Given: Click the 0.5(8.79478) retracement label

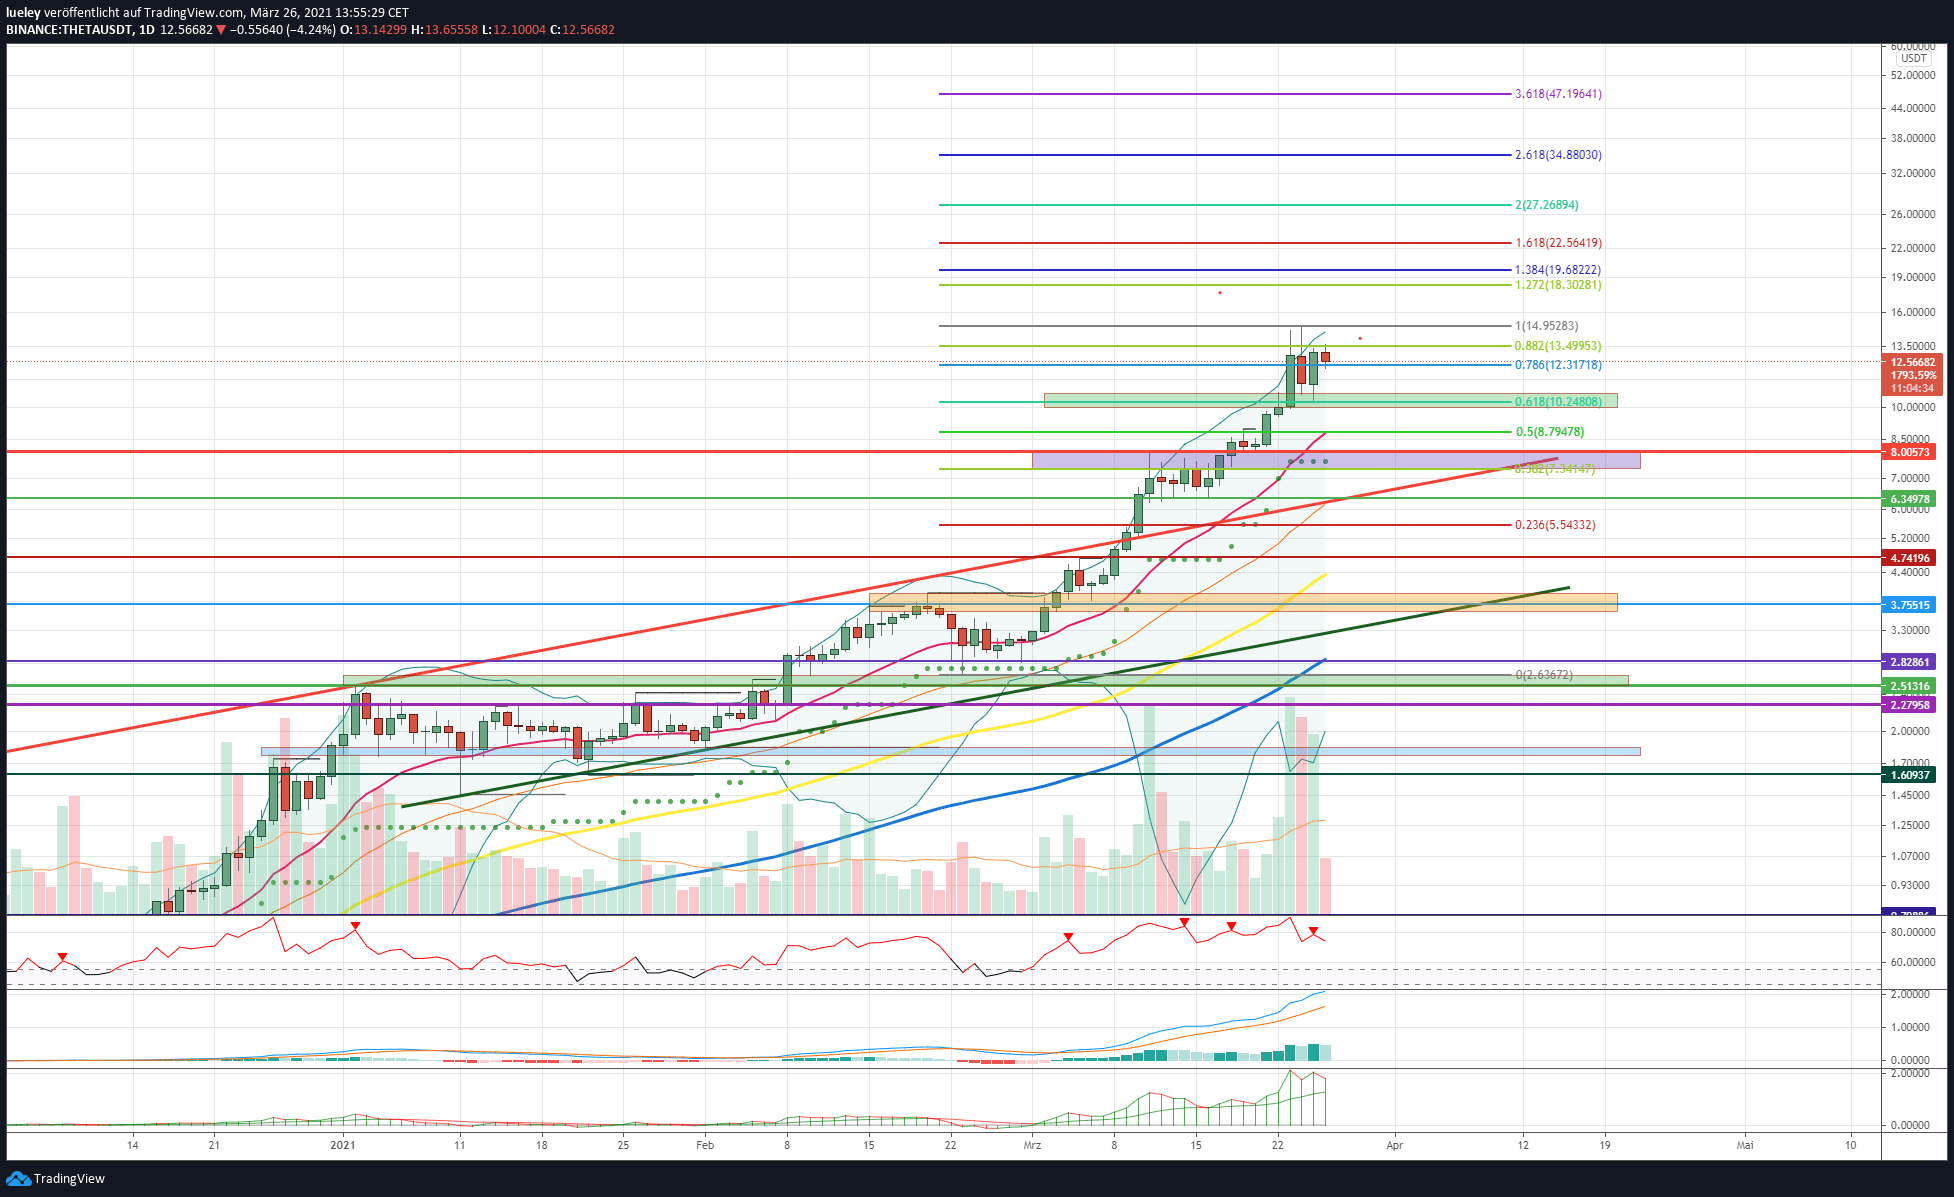Looking at the screenshot, I should click(x=1550, y=432).
